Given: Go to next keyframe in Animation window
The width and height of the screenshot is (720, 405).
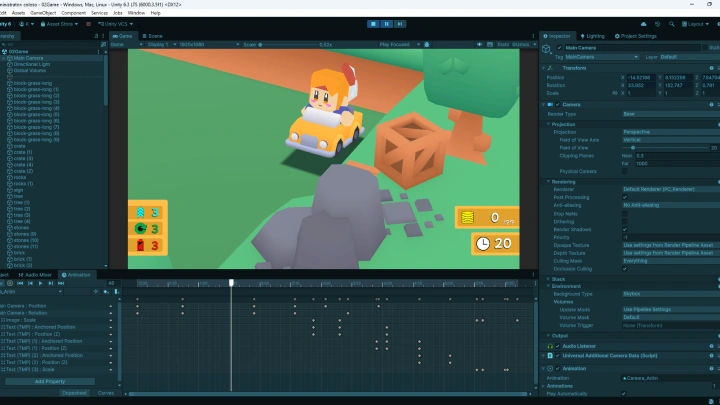Looking at the screenshot, I should pos(51,283).
